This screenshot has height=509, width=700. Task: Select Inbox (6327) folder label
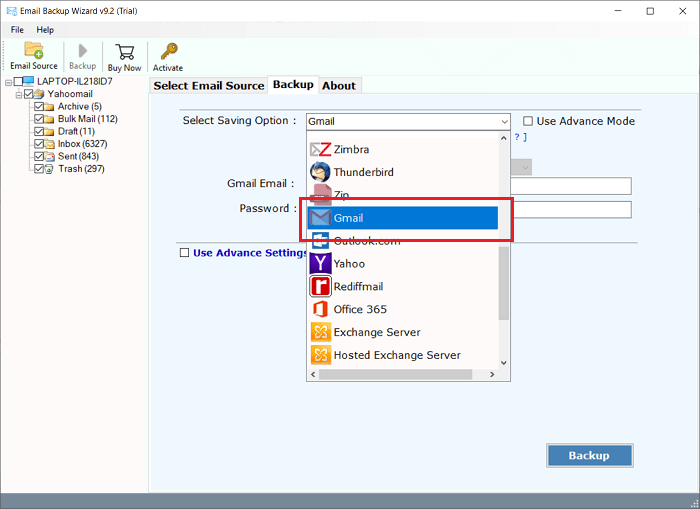(83, 144)
